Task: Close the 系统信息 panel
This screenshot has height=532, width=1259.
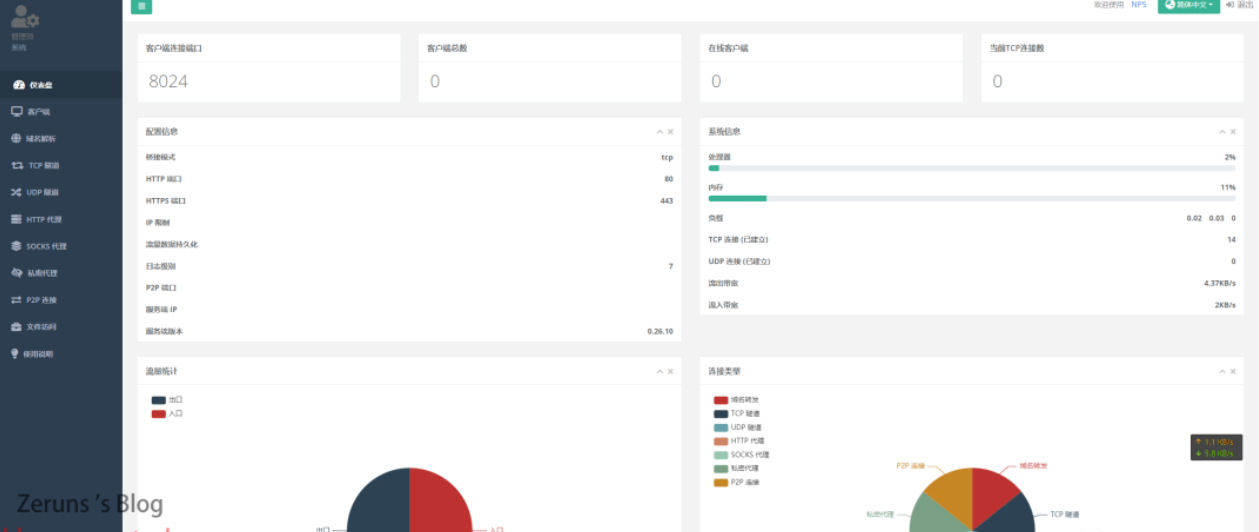Action: (x=1232, y=132)
